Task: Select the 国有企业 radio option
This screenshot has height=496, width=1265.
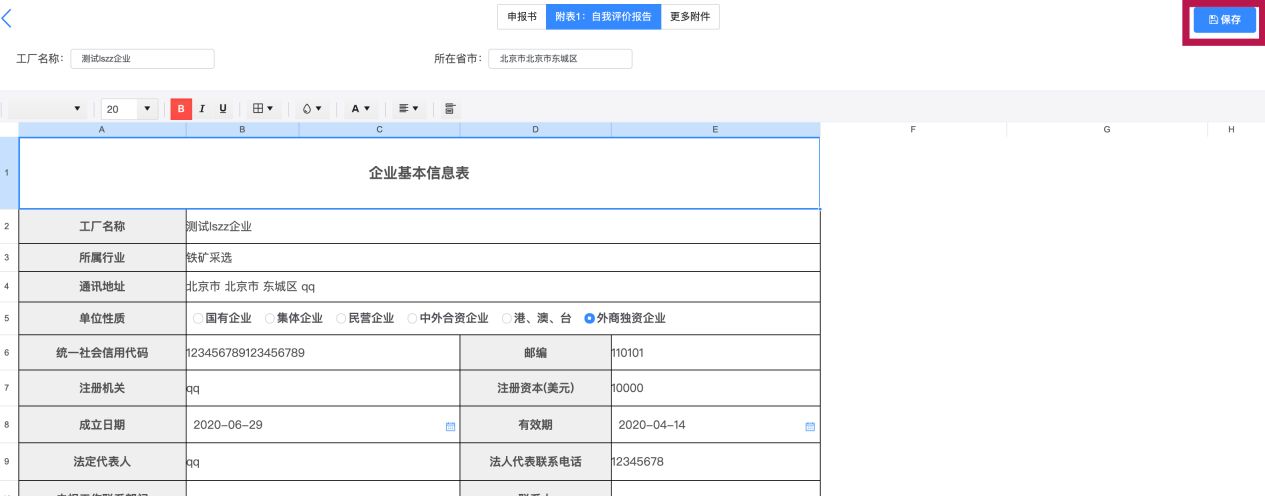Action: pos(198,319)
